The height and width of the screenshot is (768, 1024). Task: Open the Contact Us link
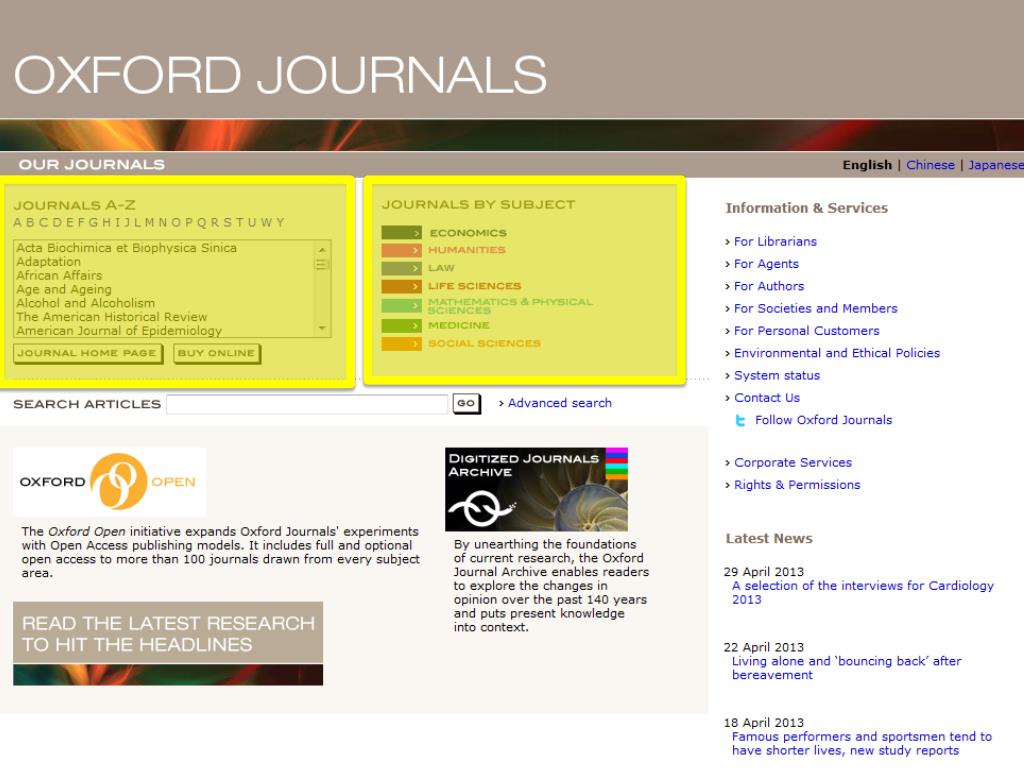pyautogui.click(x=767, y=398)
